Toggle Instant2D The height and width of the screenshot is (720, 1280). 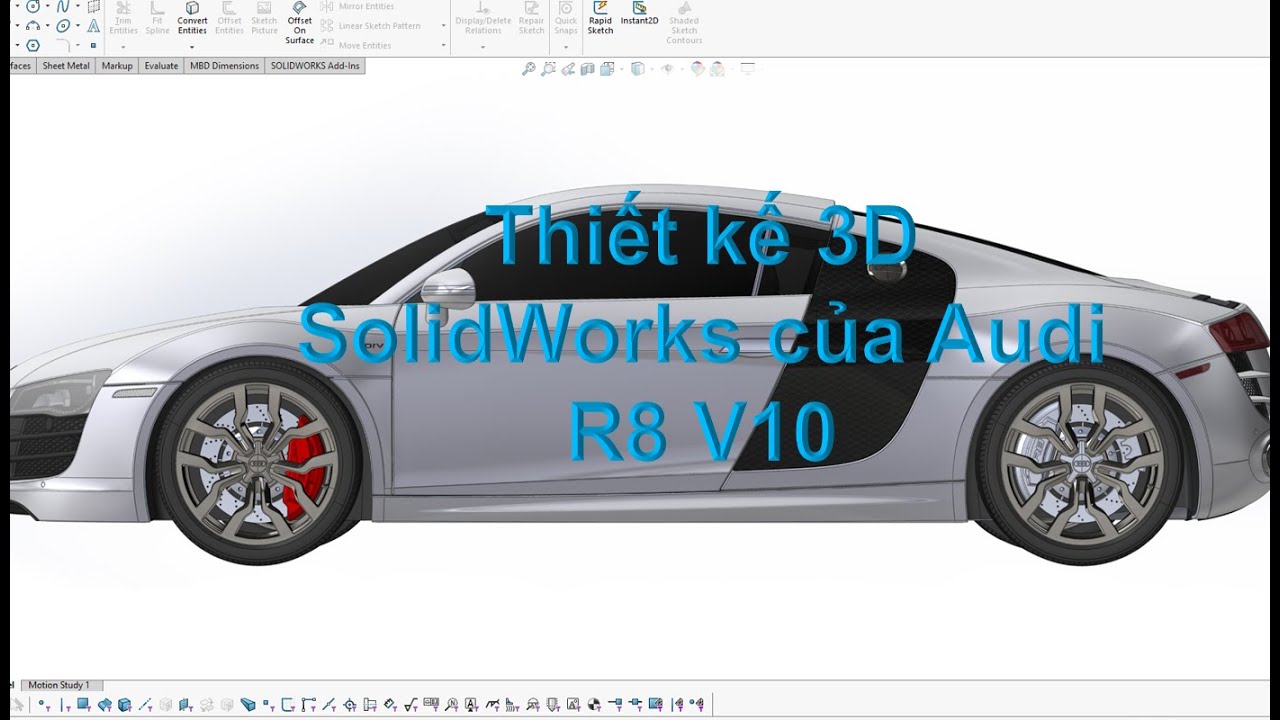(639, 15)
